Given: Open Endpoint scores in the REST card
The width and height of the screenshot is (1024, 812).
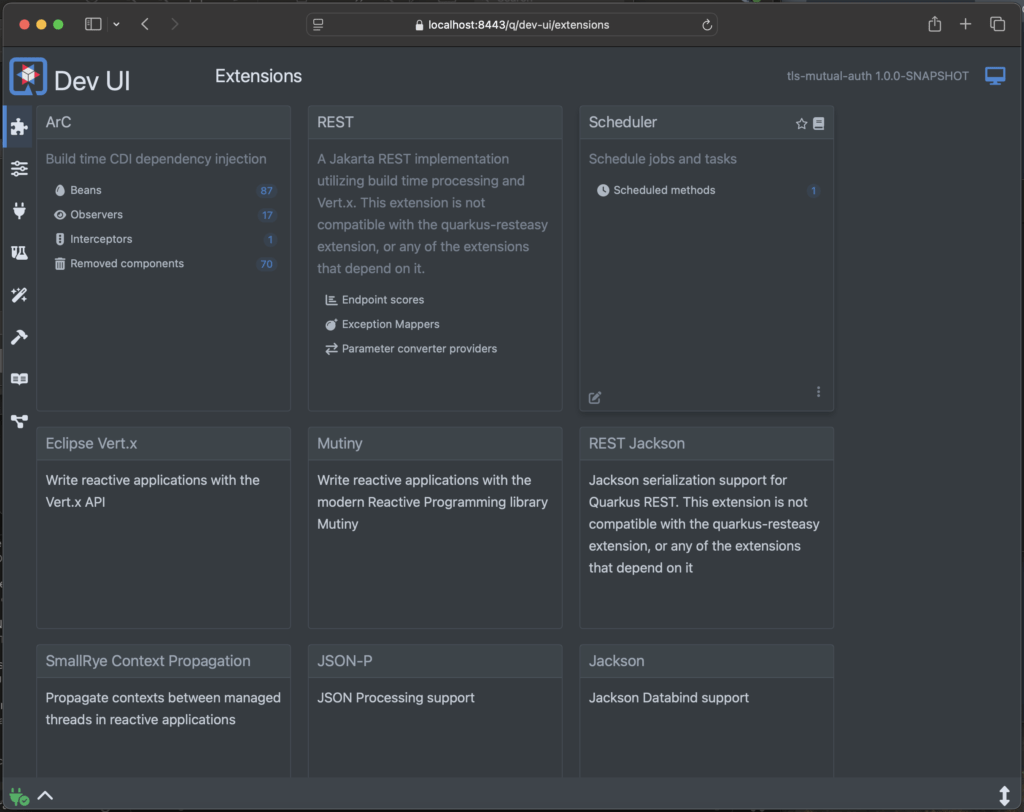Looking at the screenshot, I should click(x=383, y=300).
